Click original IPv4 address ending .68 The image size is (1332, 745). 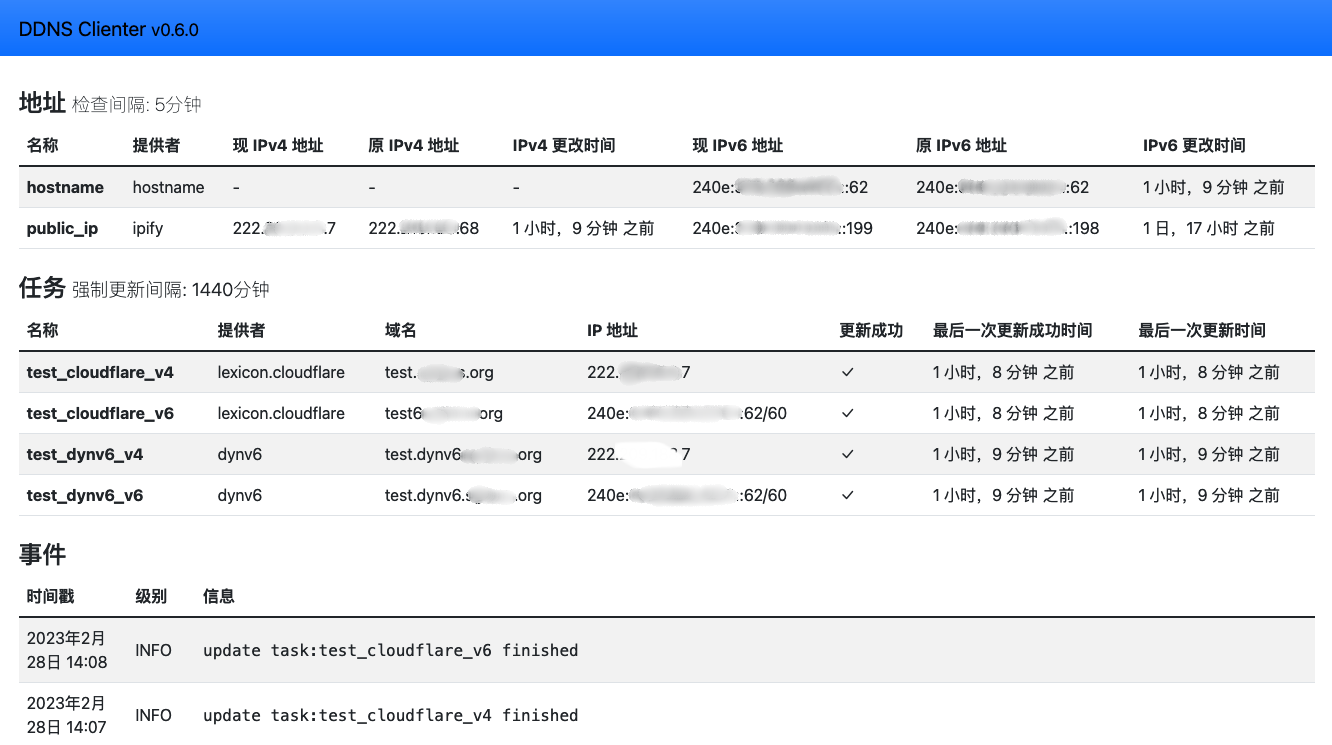coord(424,228)
